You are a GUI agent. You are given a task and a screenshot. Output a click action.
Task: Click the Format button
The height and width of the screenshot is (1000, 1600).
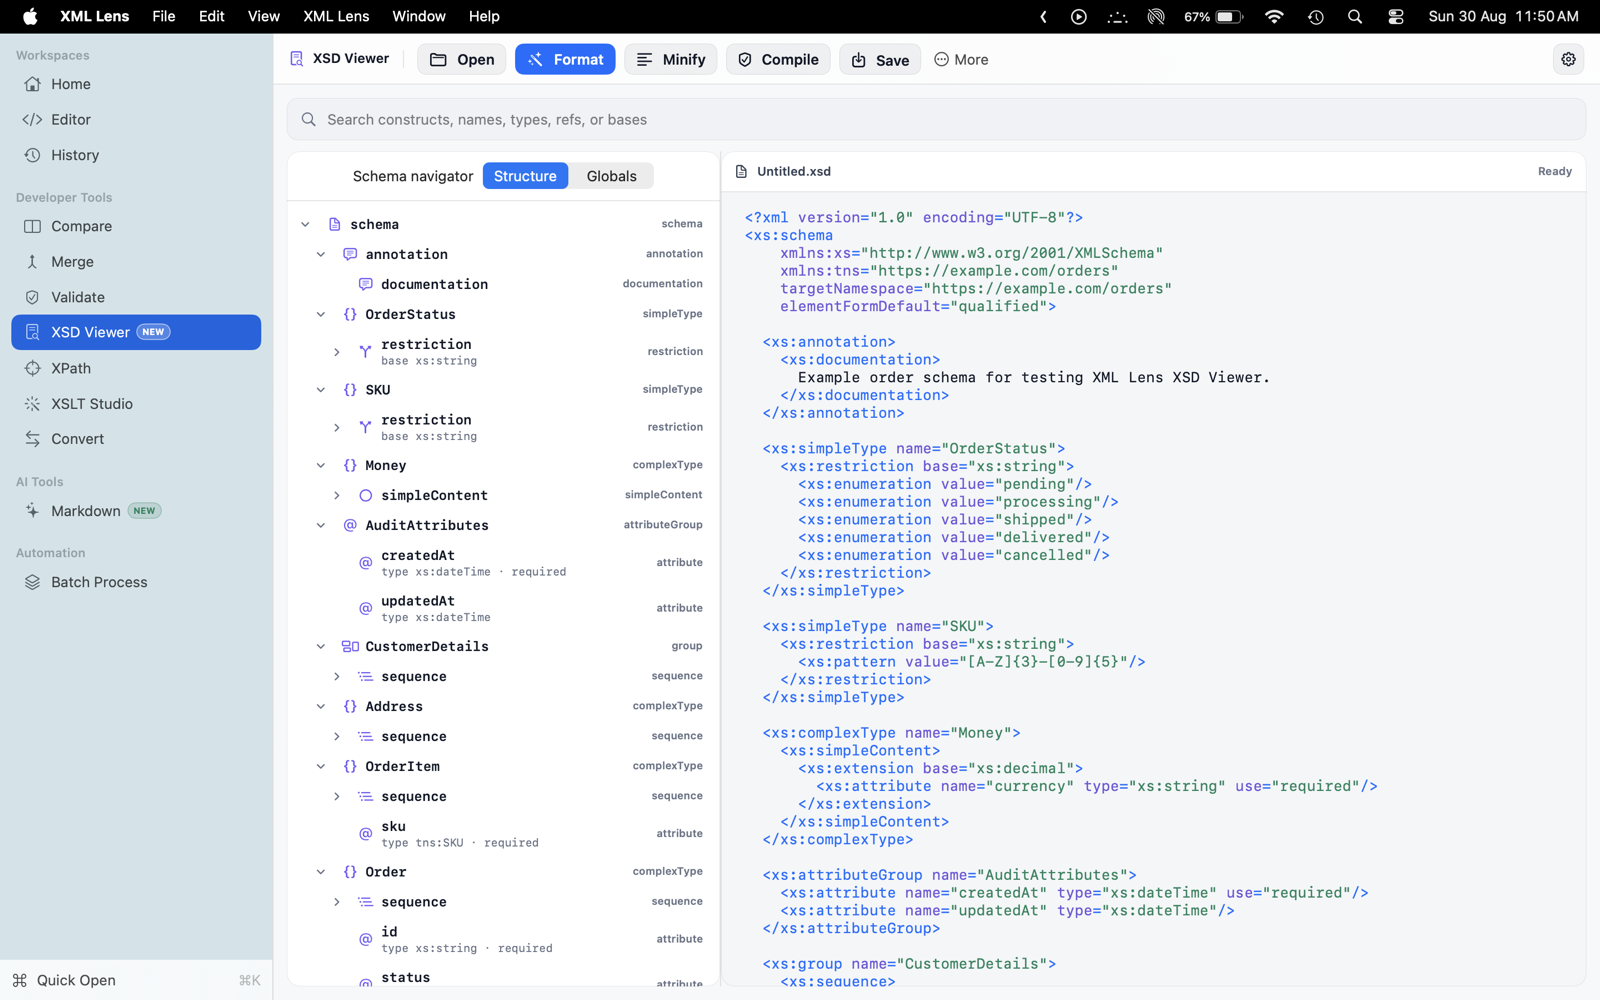coord(565,60)
